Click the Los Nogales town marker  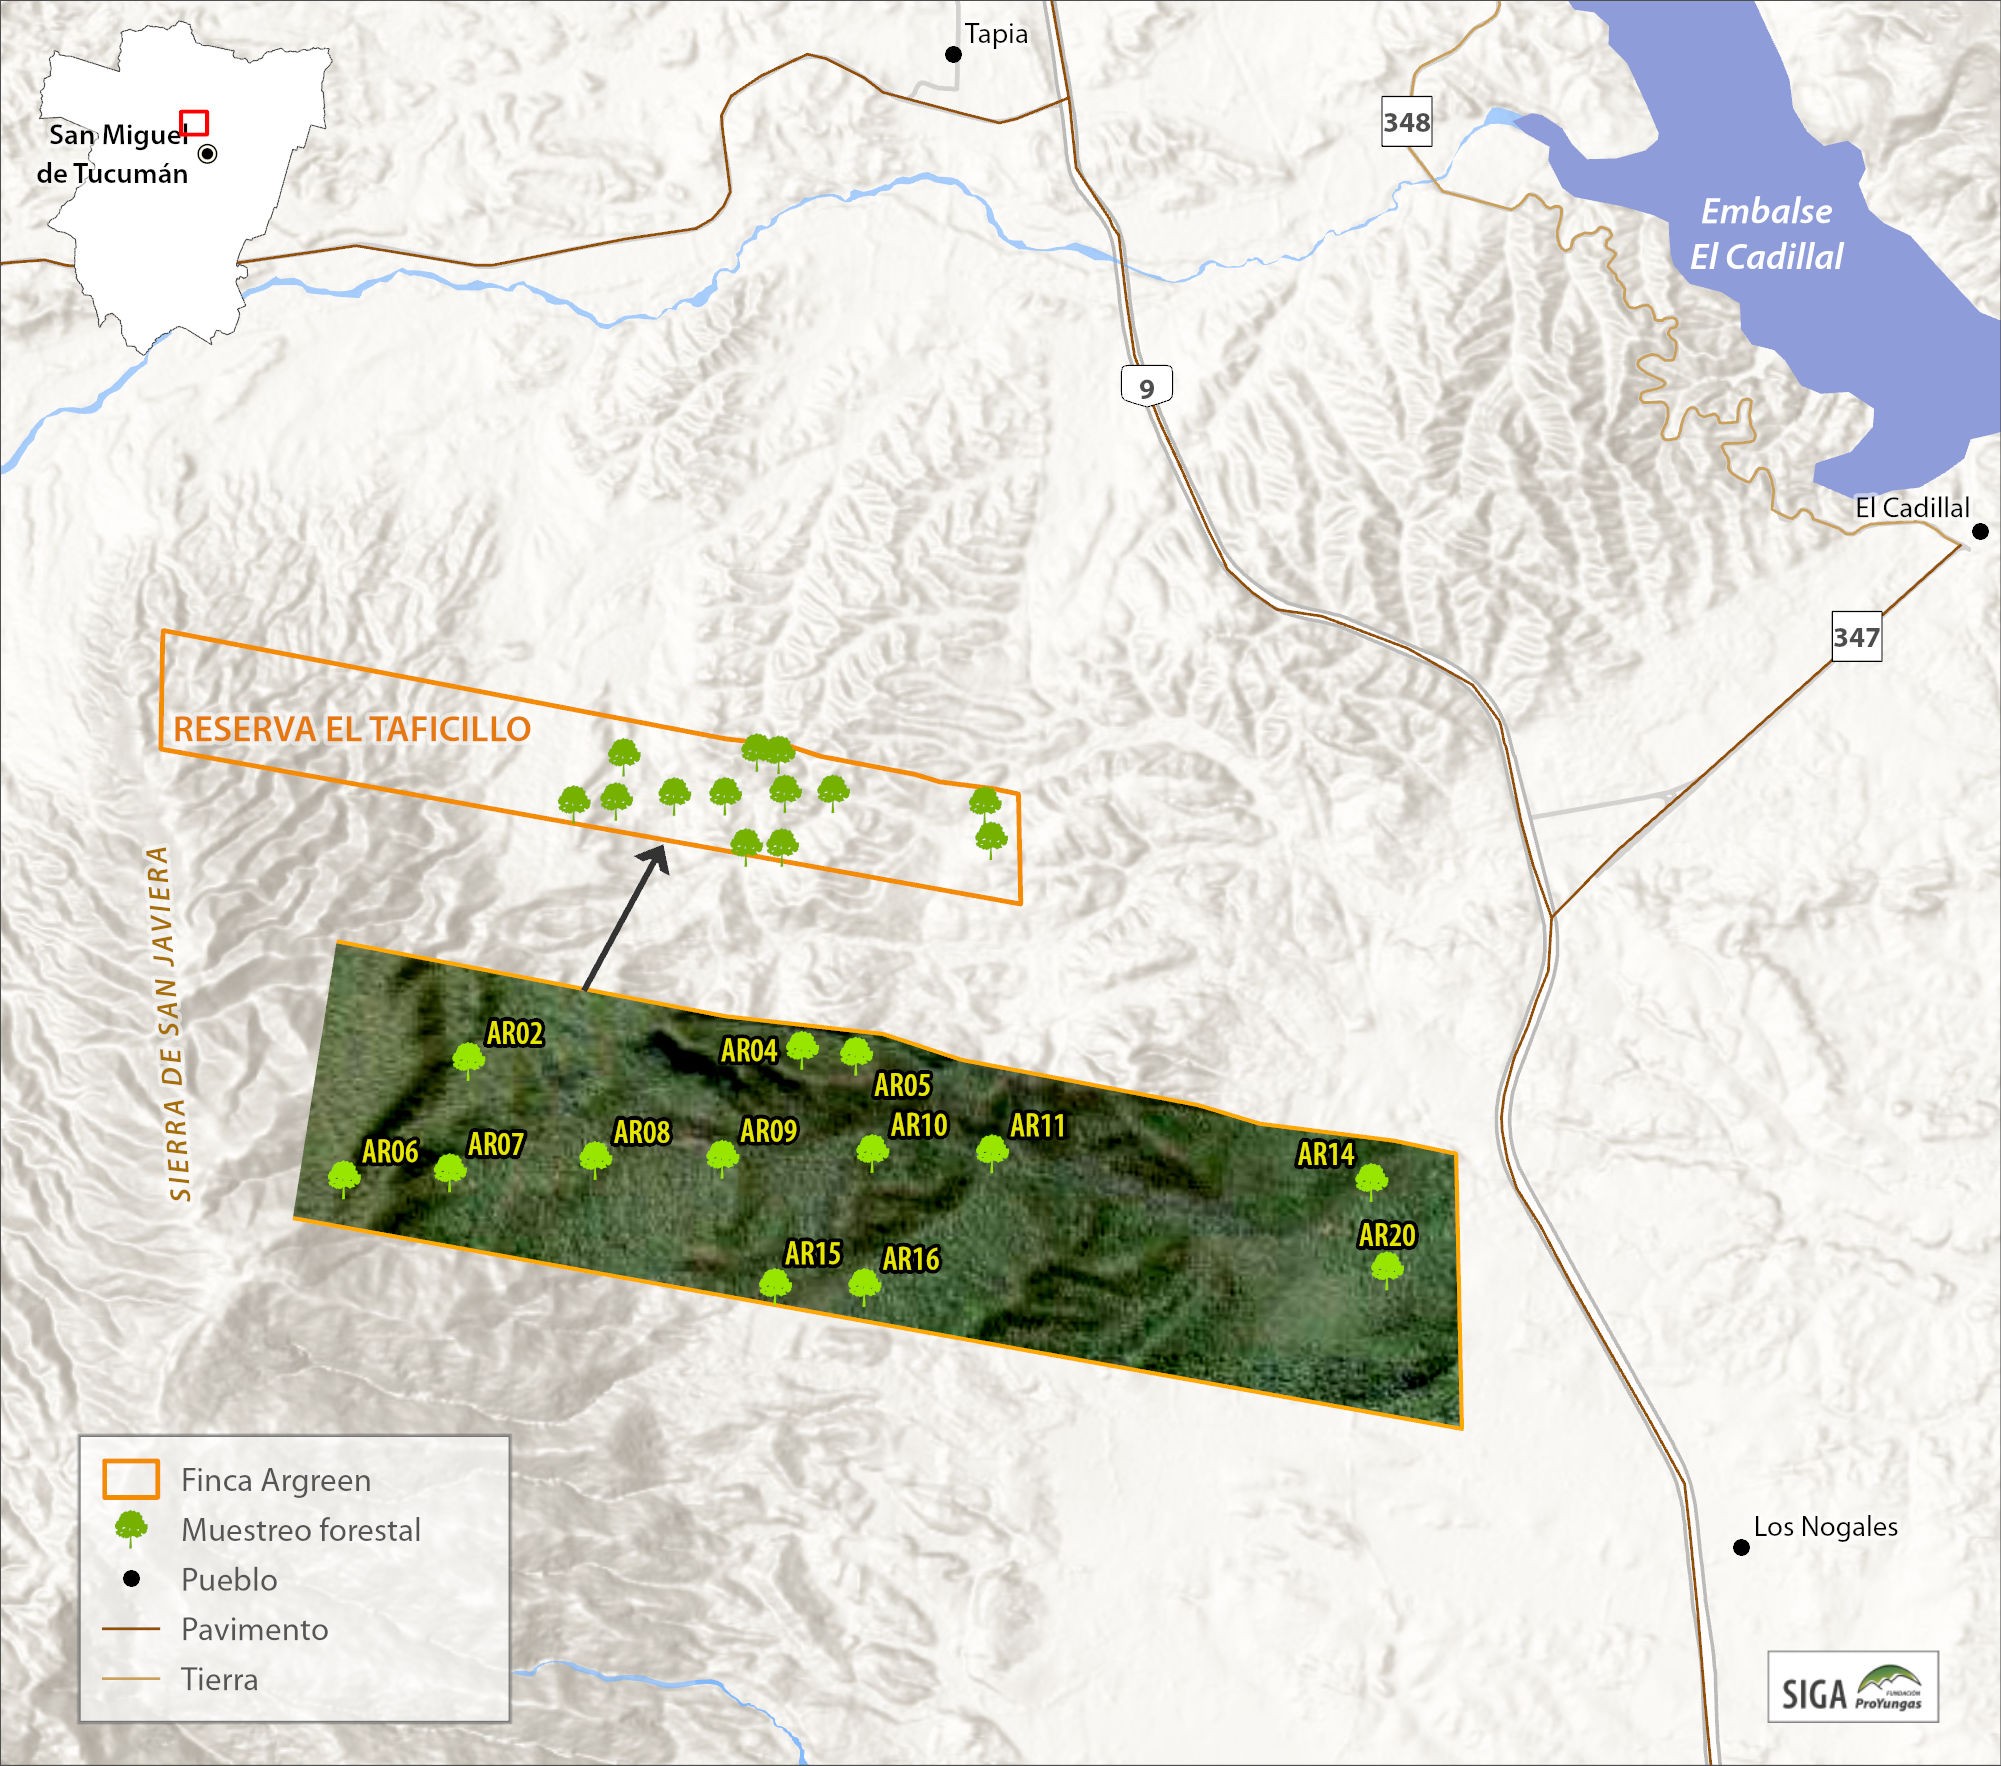(1741, 1547)
